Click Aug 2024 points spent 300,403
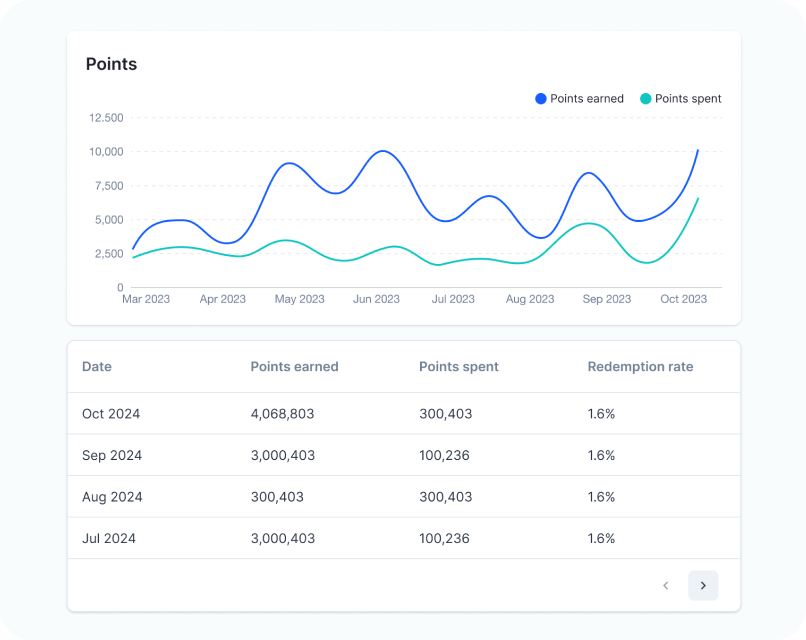The height and width of the screenshot is (640, 806). click(446, 497)
